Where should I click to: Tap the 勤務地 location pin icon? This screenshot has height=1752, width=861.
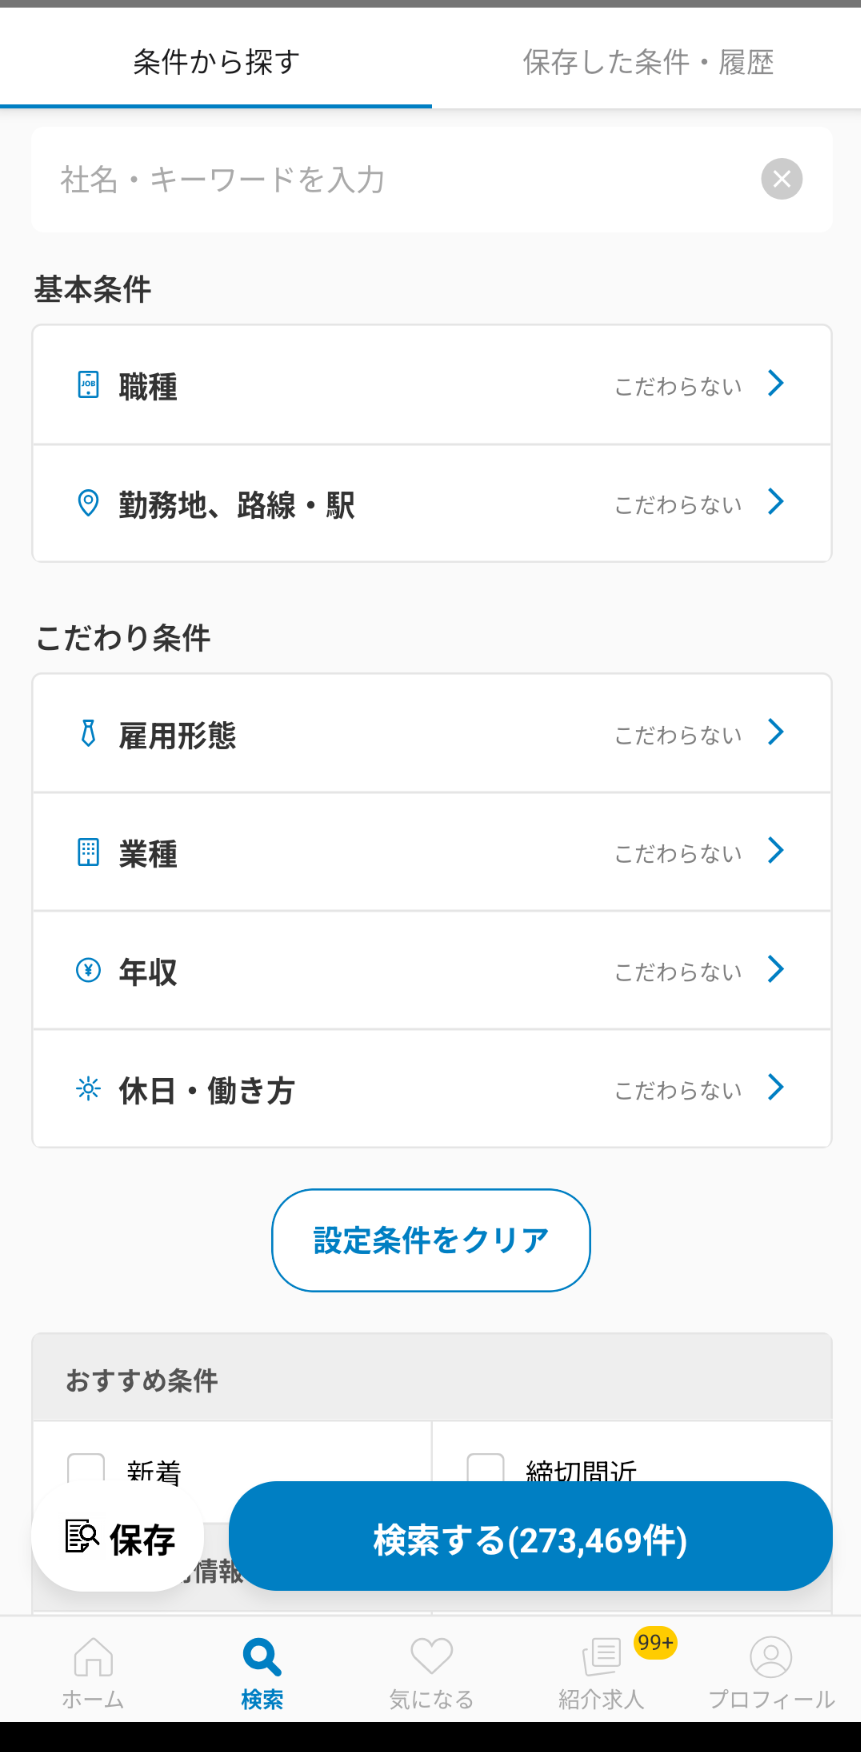[x=89, y=503]
